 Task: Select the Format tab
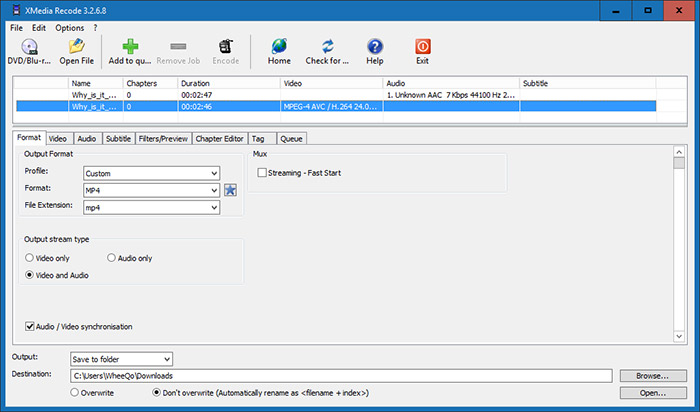(x=29, y=137)
